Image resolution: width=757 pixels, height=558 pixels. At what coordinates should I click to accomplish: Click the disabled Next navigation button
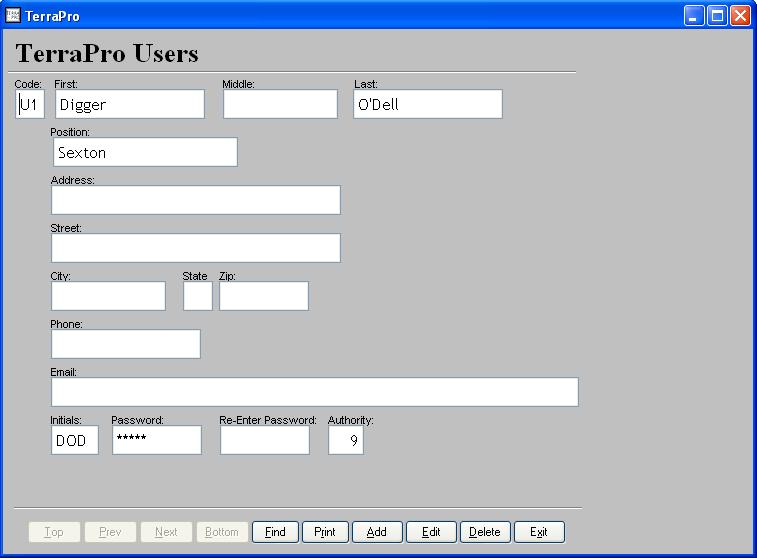166,532
